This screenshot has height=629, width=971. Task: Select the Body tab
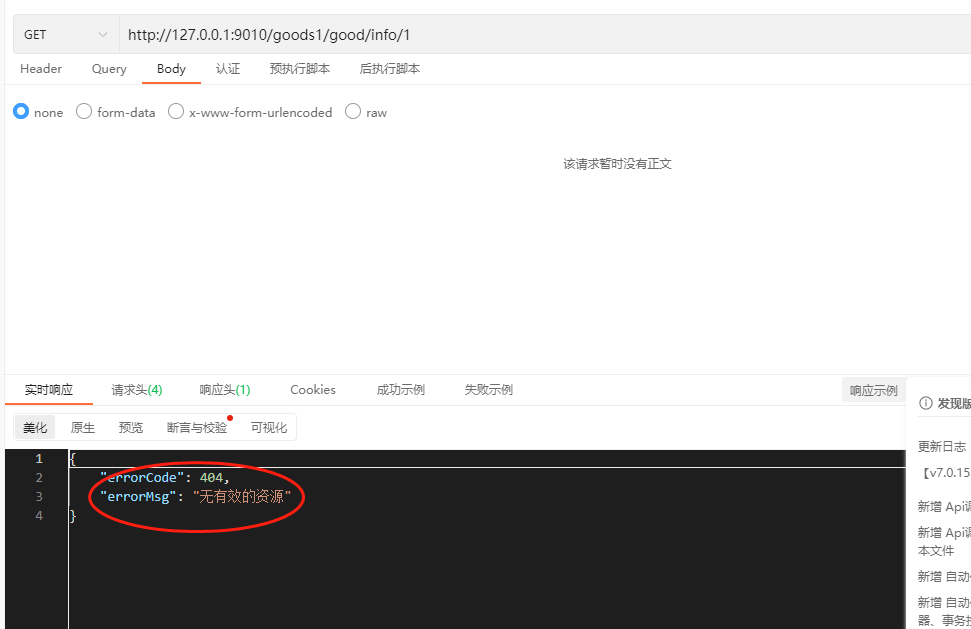(x=171, y=69)
